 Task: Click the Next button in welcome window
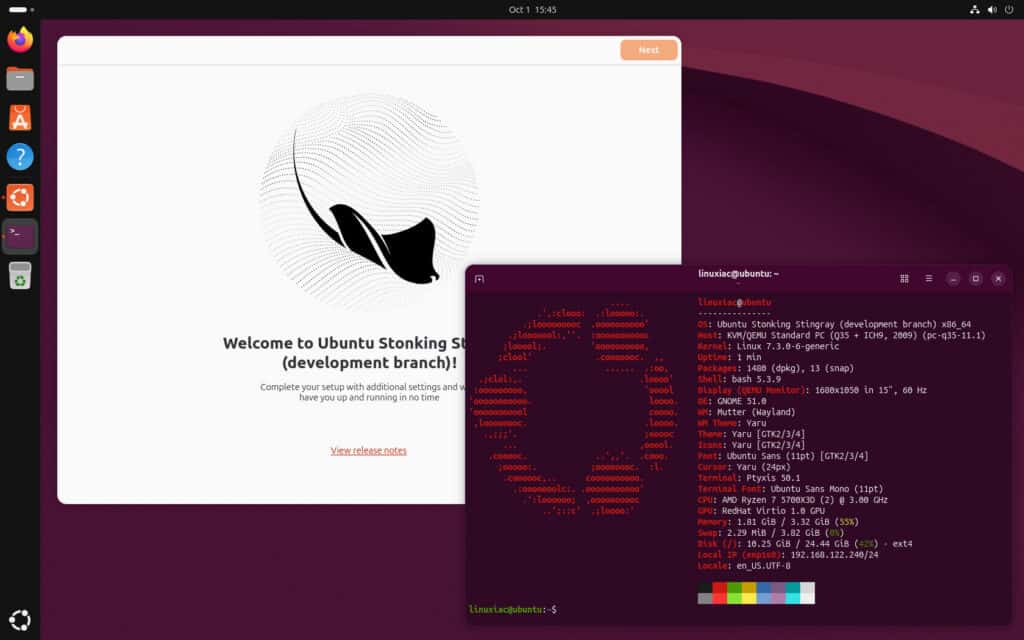click(x=648, y=50)
